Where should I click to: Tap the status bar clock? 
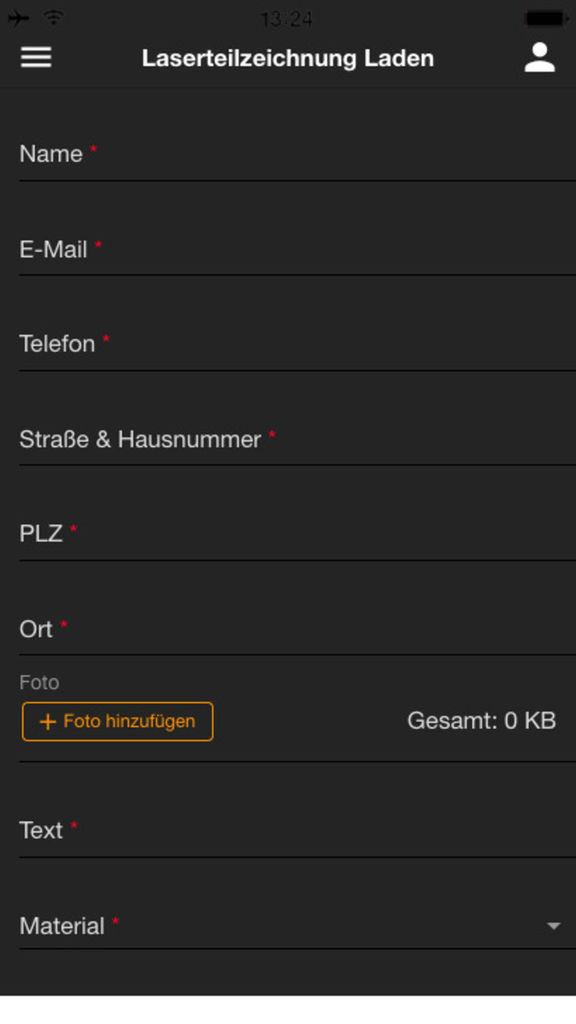point(287,20)
